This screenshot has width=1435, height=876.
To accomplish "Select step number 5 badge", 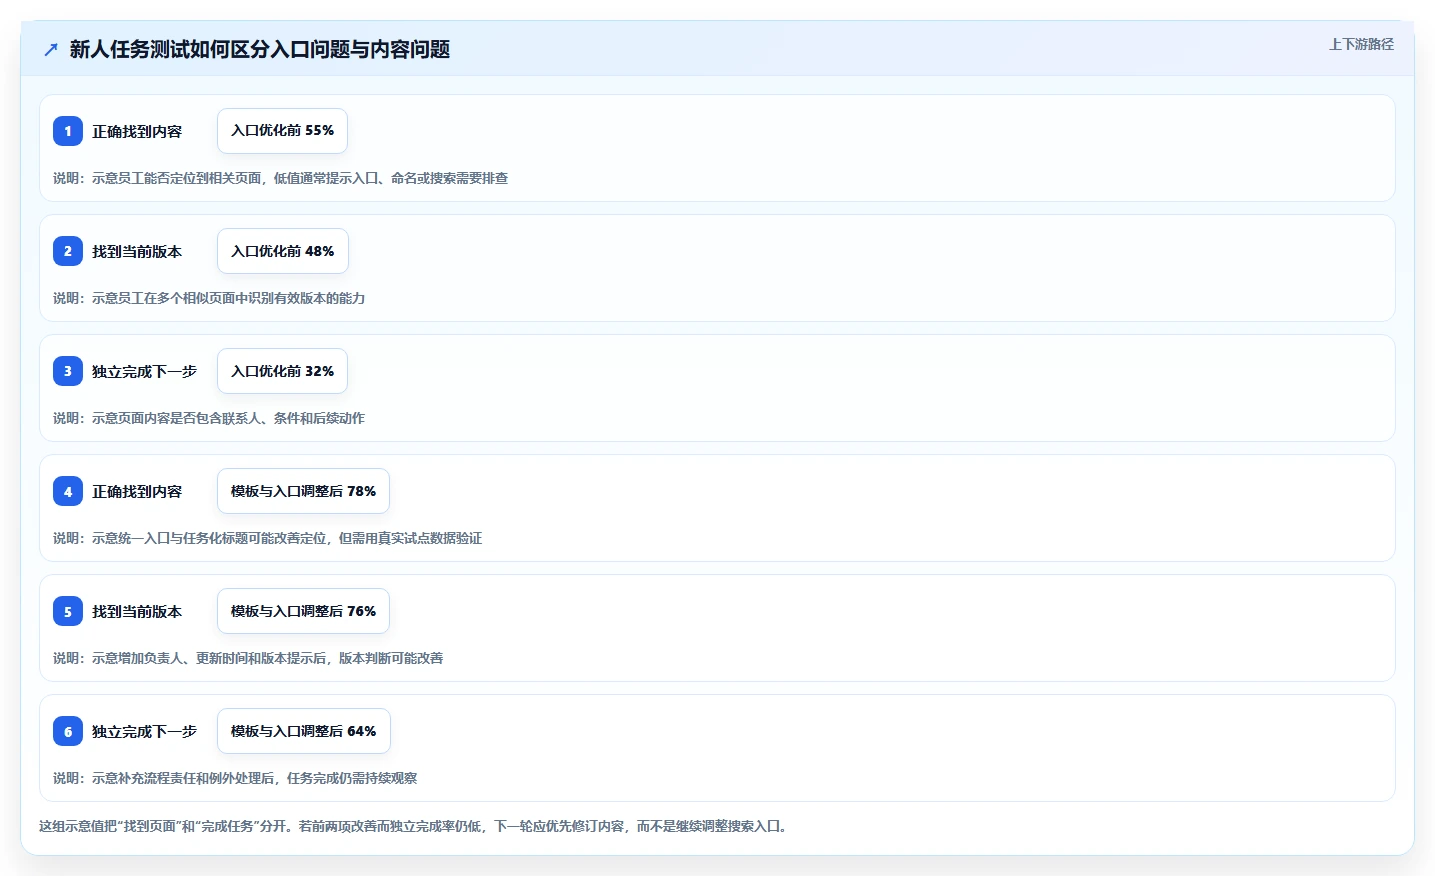I will pyautogui.click(x=68, y=611).
